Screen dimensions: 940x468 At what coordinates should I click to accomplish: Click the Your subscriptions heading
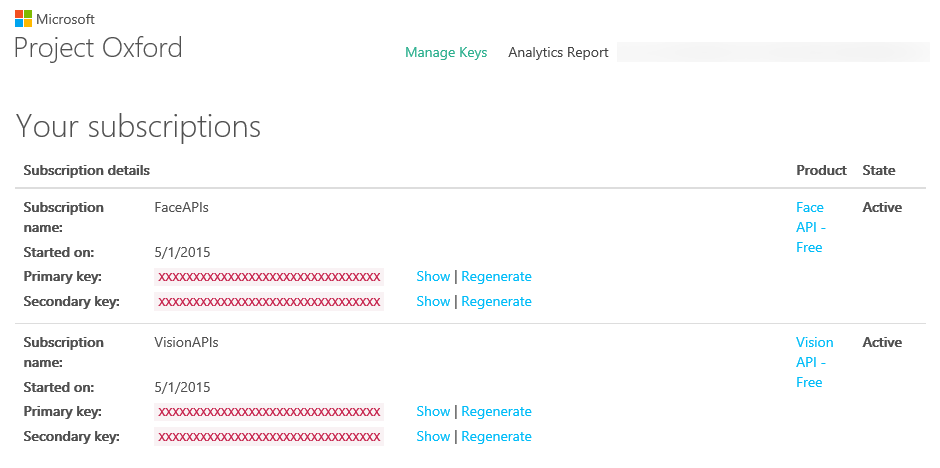[138, 126]
